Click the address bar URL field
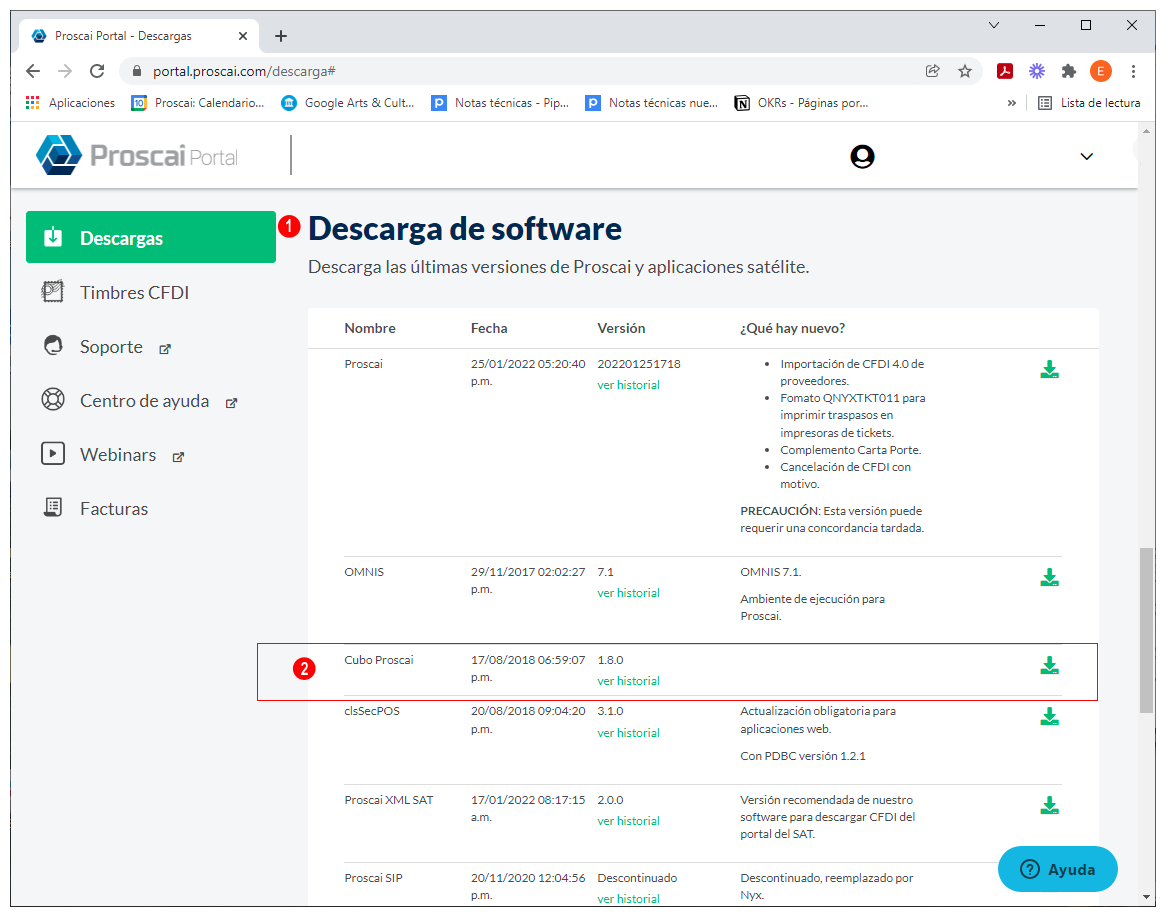 point(522,71)
